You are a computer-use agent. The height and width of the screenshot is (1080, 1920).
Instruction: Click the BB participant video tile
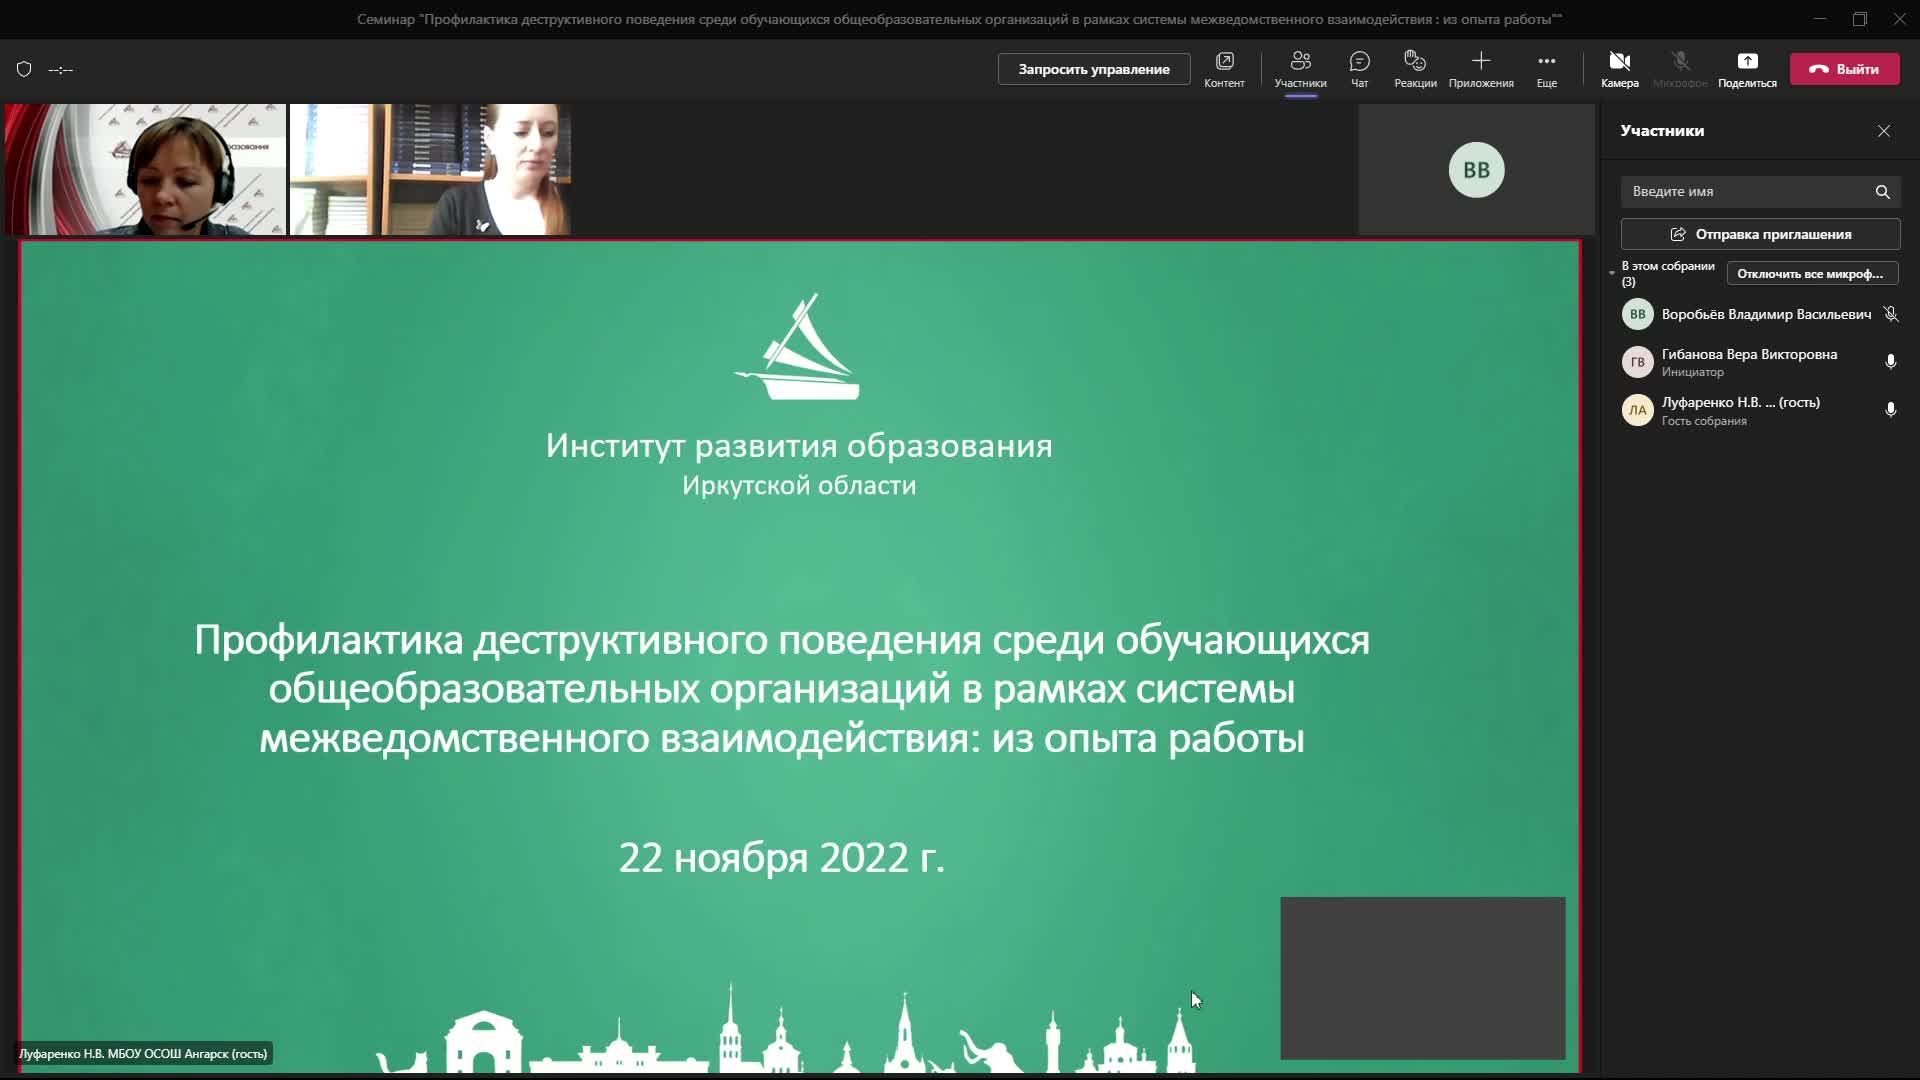[x=1476, y=169]
